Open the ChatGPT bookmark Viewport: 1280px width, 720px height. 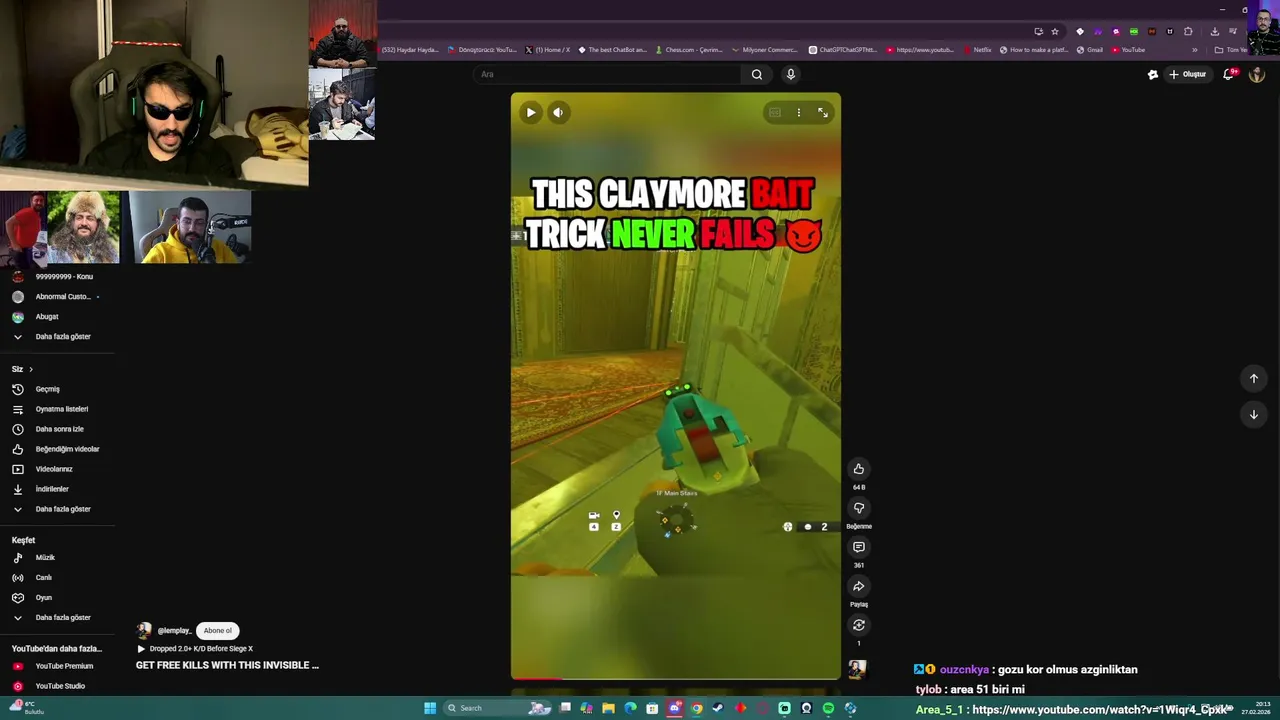coord(843,50)
